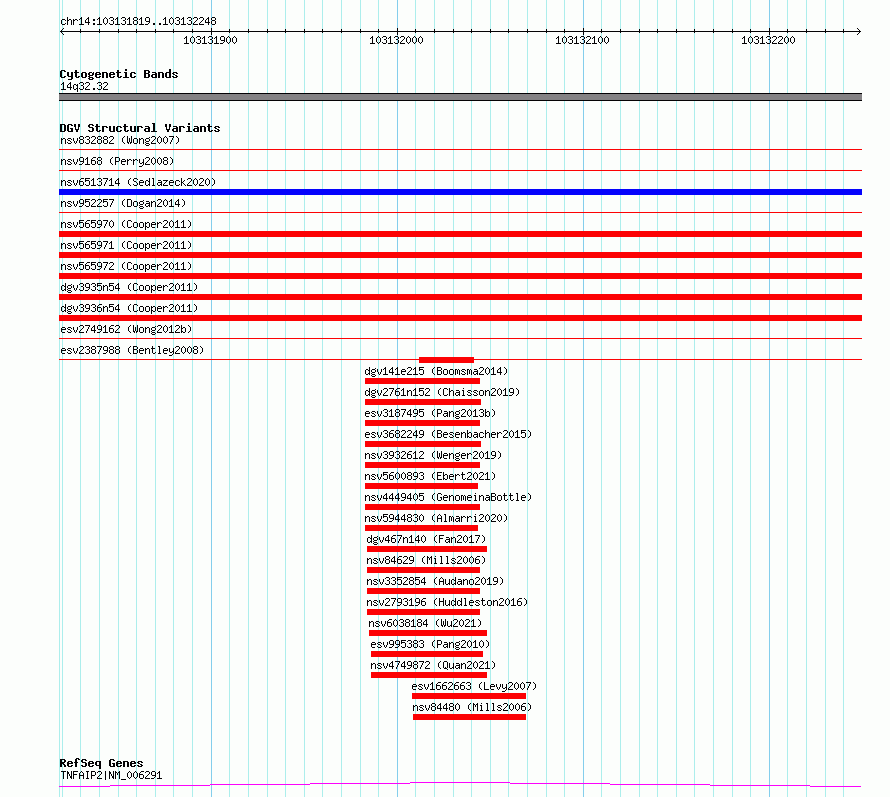Select variant nsv9168 (Perry2008) label
This screenshot has height=797, width=890.
(x=117, y=161)
